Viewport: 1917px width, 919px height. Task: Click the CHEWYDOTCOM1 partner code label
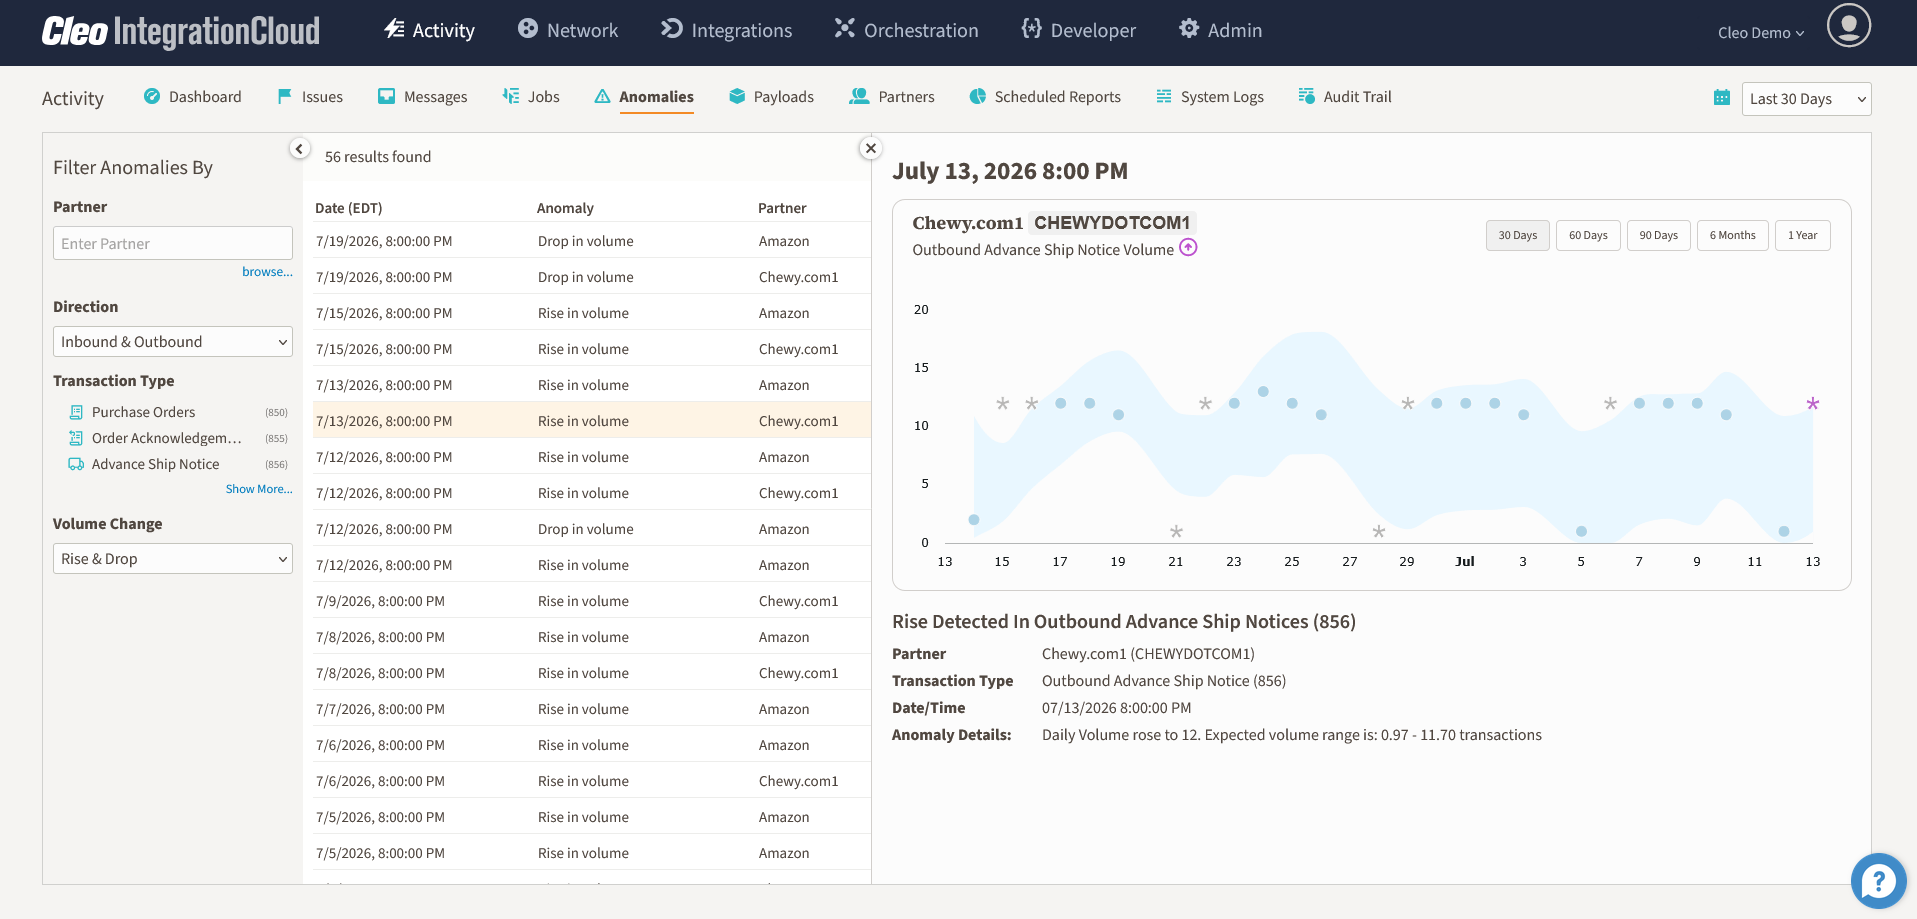coord(1112,223)
